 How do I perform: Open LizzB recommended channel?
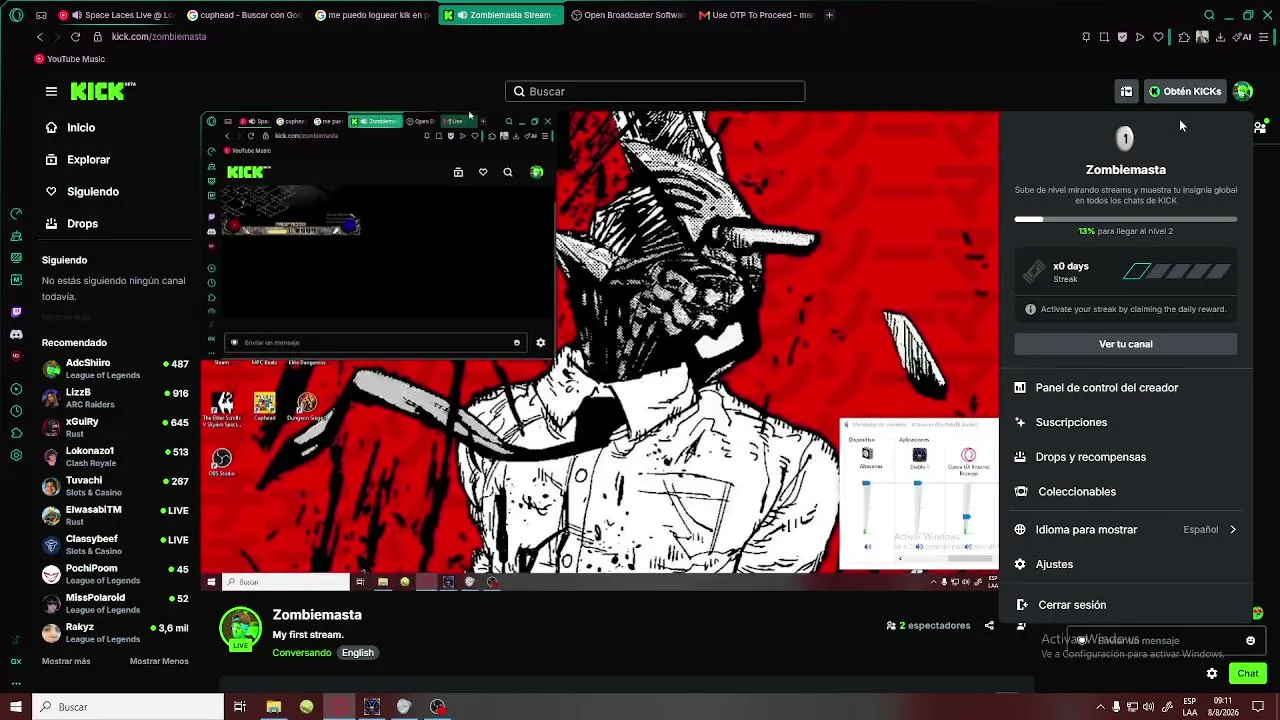(x=115, y=398)
